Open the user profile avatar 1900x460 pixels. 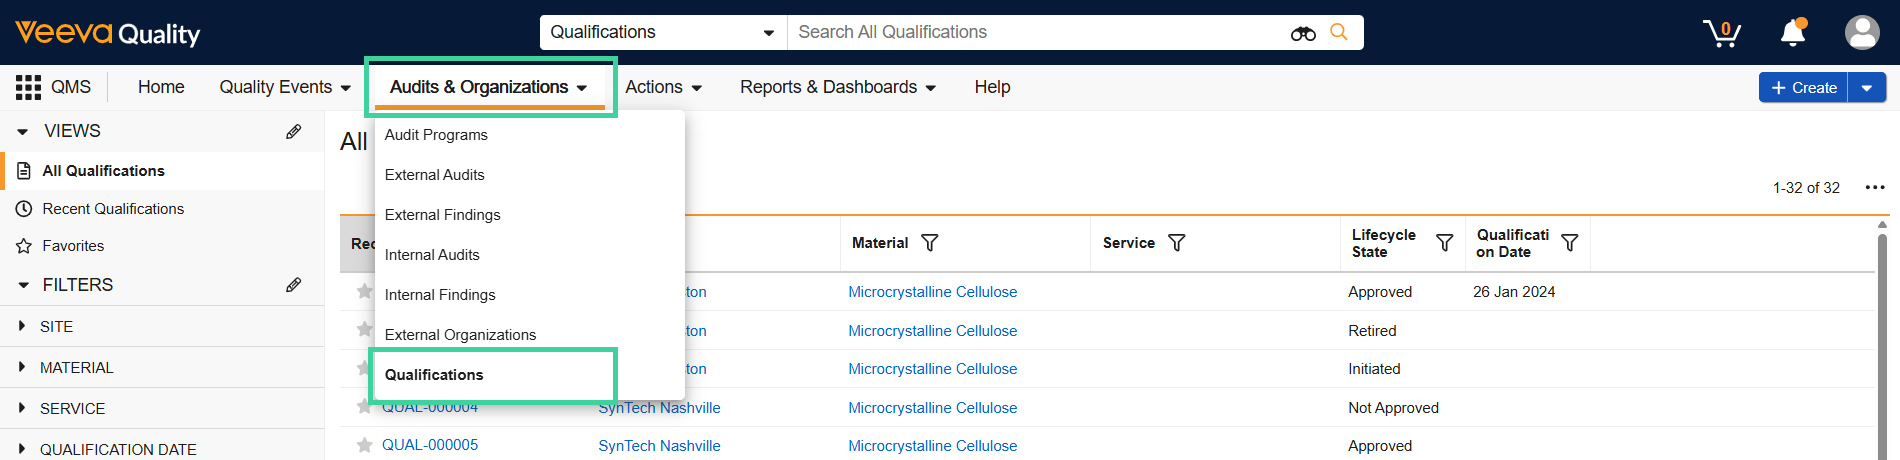tap(1861, 33)
